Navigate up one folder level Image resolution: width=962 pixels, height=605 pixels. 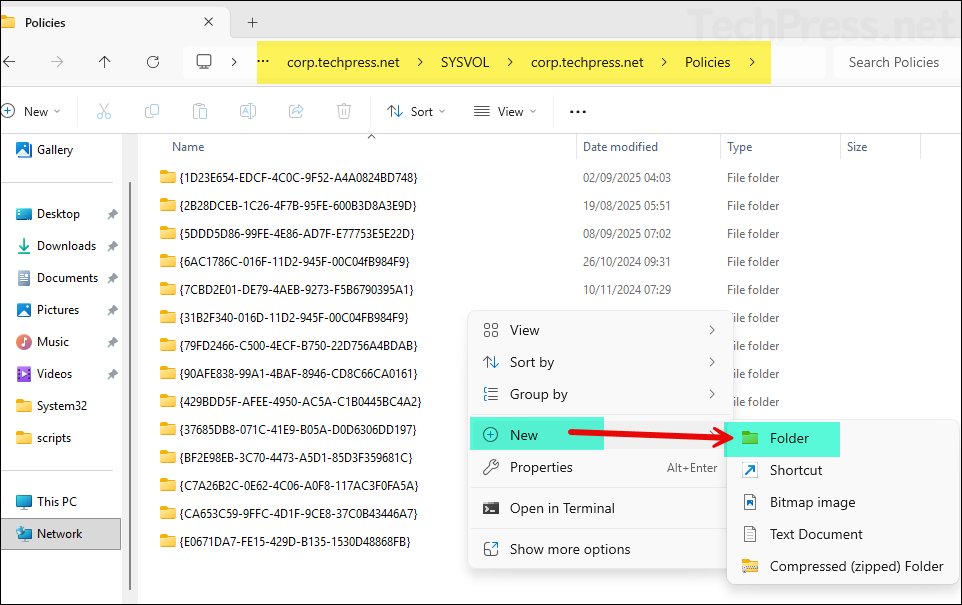click(x=104, y=61)
